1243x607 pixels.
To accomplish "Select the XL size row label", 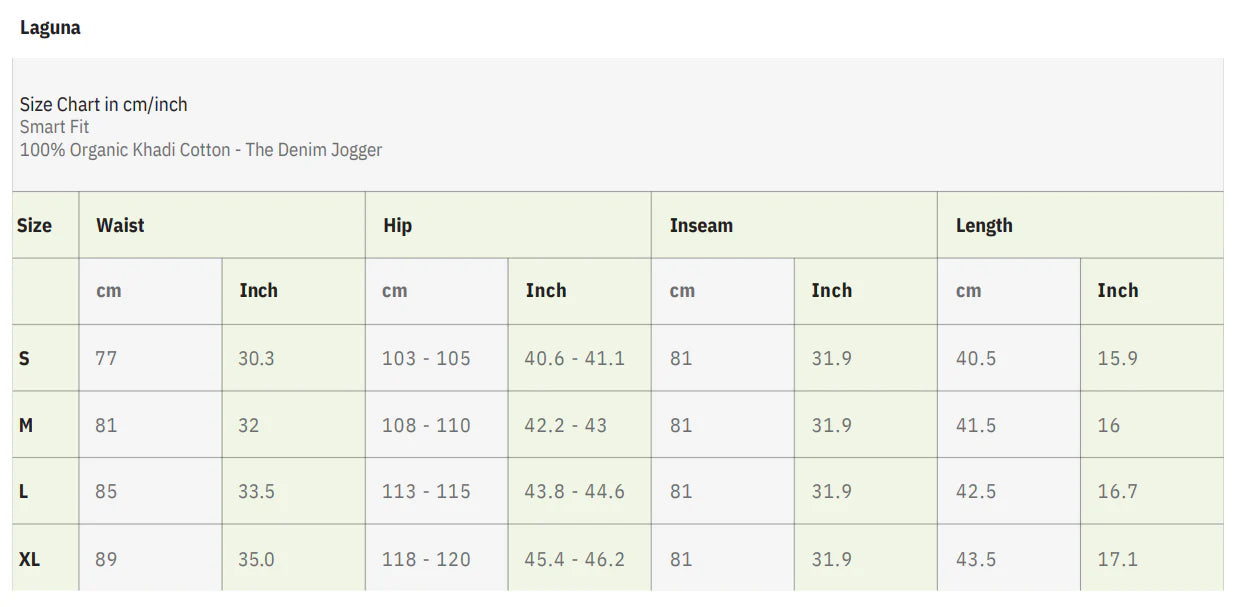I will pos(30,559).
